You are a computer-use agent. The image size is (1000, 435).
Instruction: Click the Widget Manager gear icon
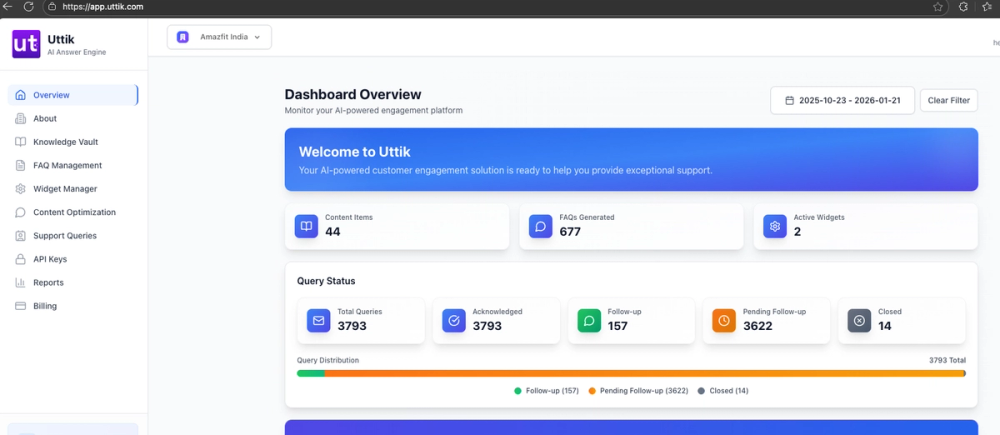20,189
